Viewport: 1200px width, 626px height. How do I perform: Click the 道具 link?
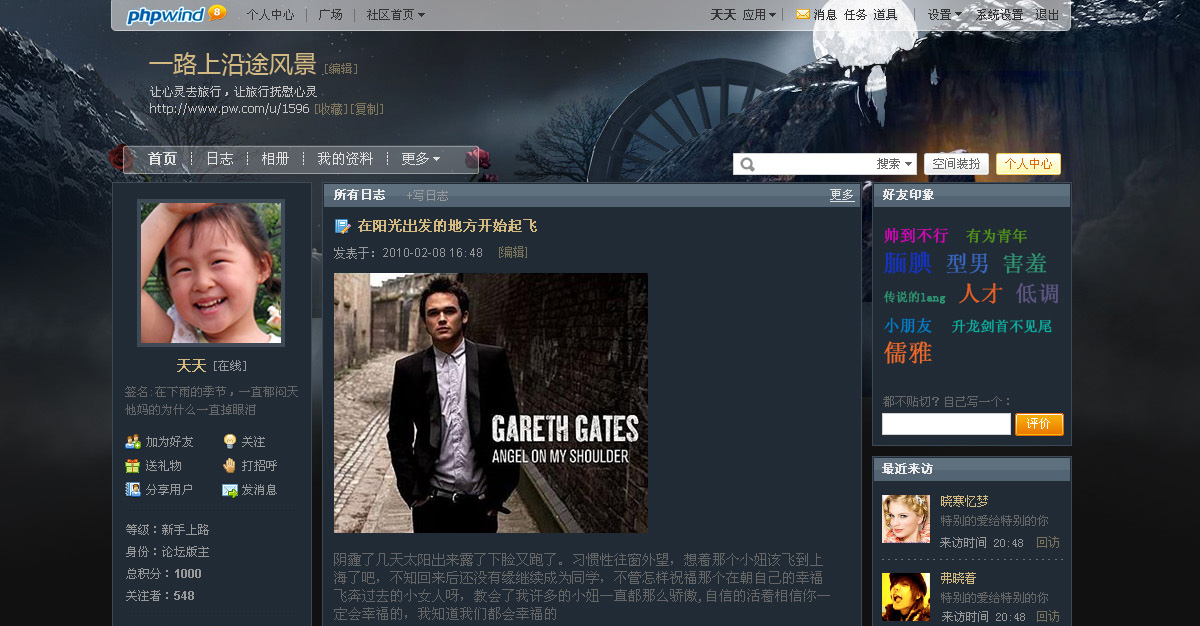(x=885, y=15)
